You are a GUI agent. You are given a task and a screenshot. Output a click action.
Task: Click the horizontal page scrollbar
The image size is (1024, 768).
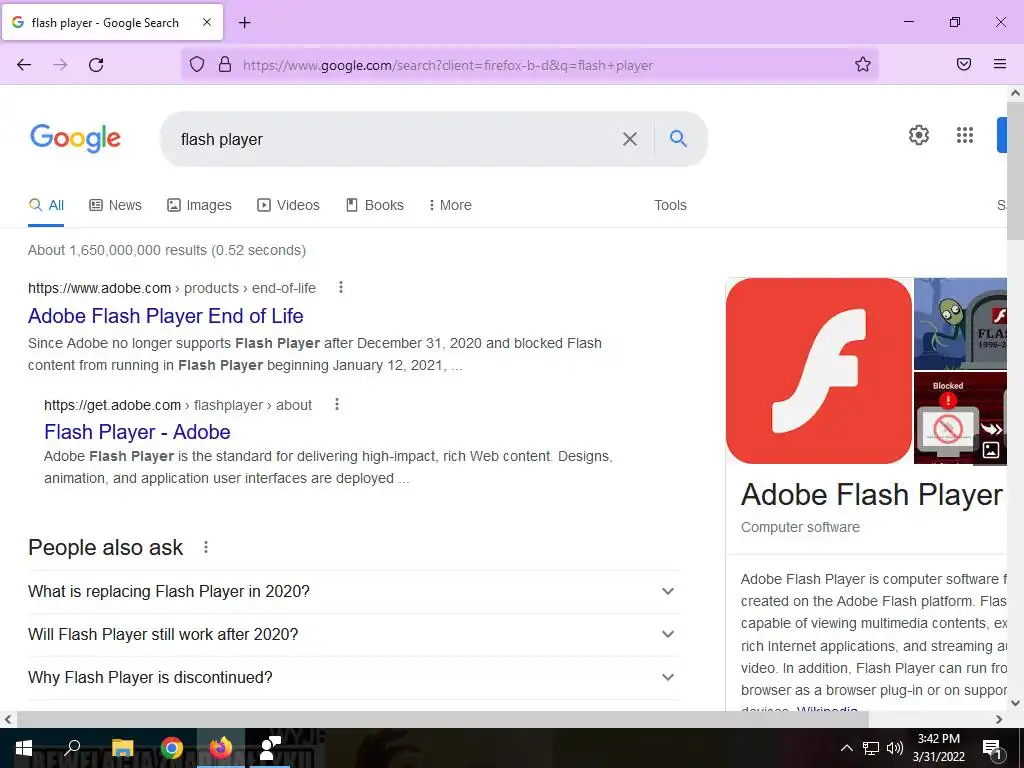pyautogui.click(x=443, y=719)
